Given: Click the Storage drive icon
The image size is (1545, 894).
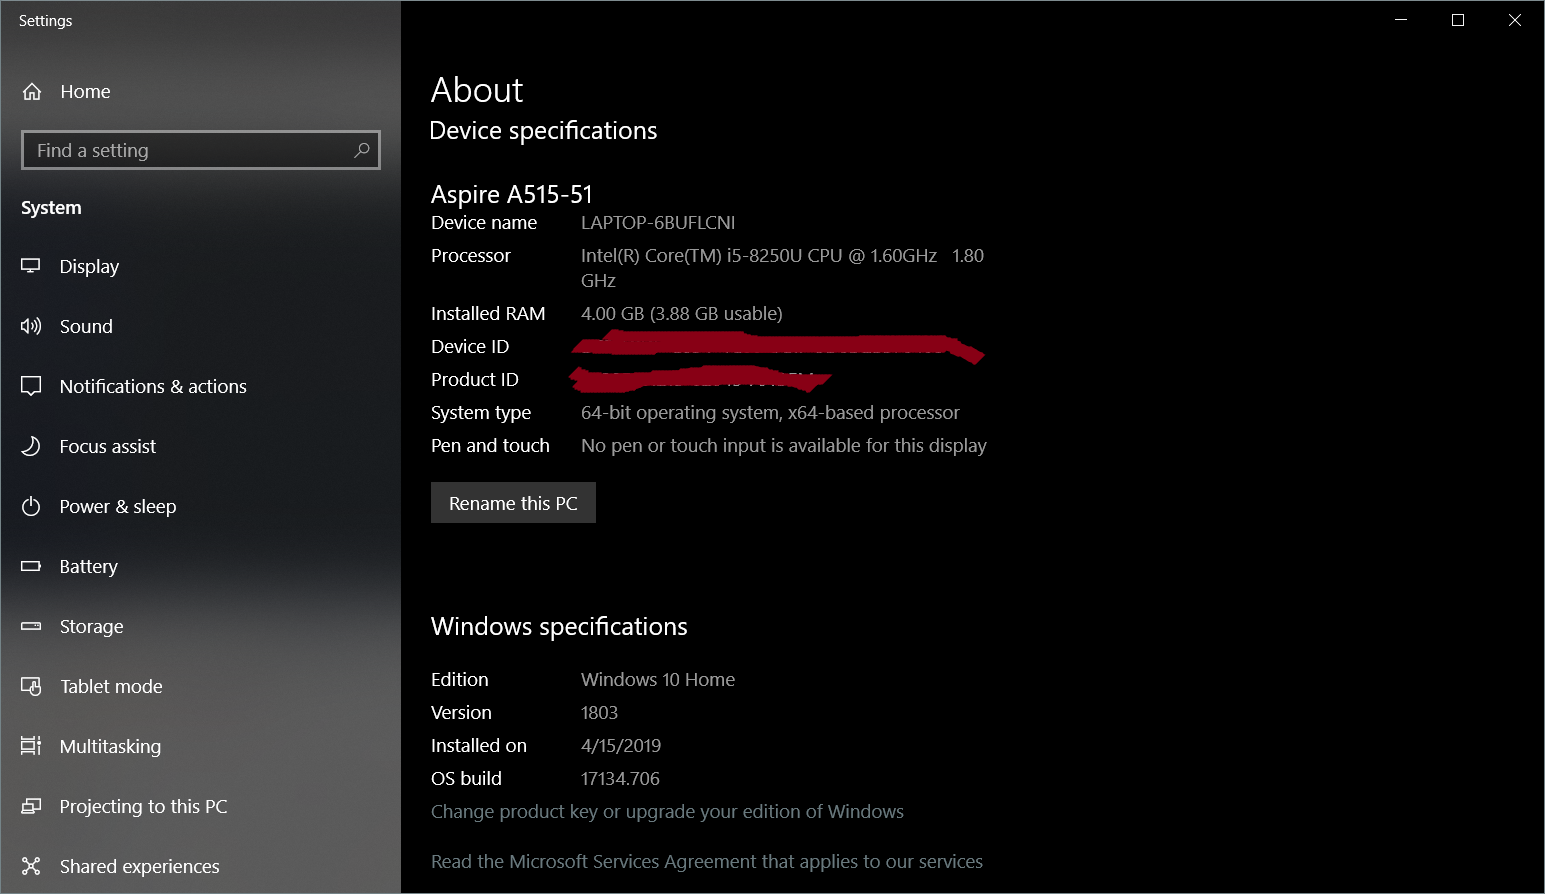Looking at the screenshot, I should (x=31, y=626).
